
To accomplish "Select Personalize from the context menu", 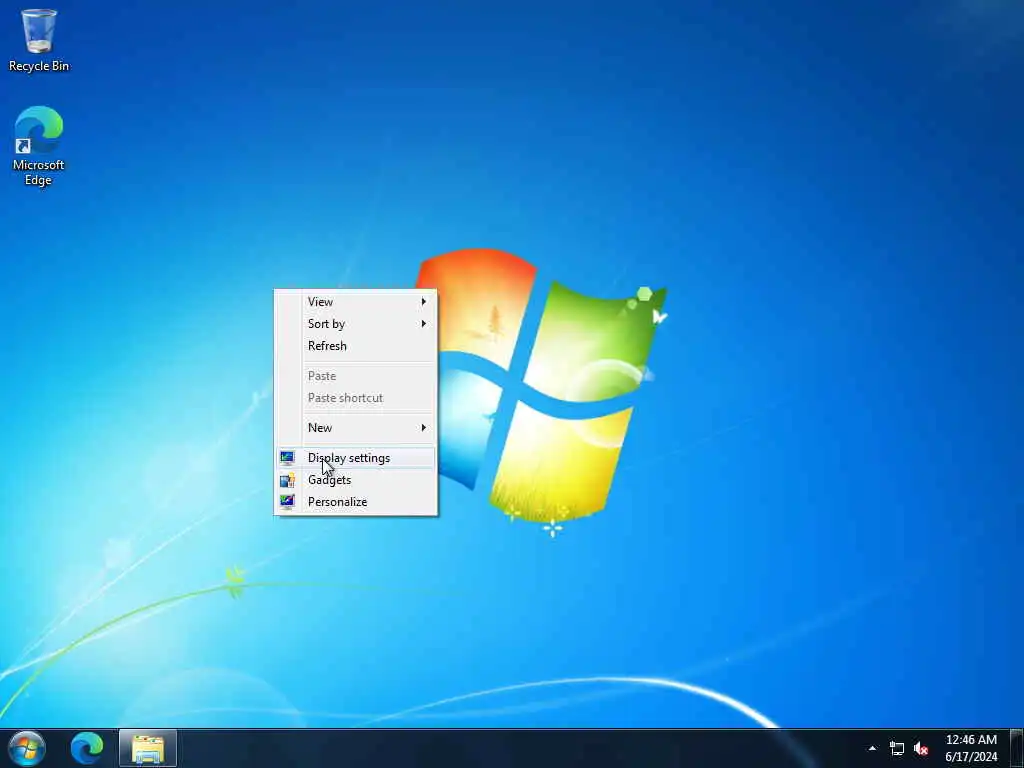I will pyautogui.click(x=355, y=502).
